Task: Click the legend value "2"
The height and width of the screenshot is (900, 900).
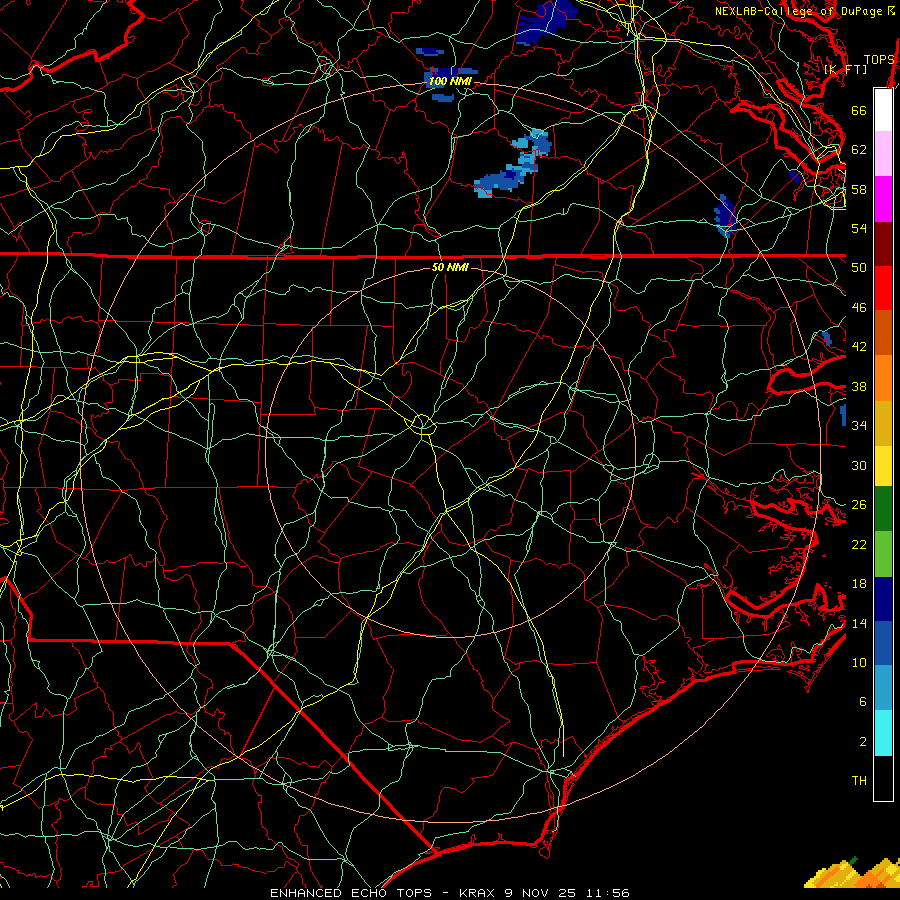Action: pos(862,741)
